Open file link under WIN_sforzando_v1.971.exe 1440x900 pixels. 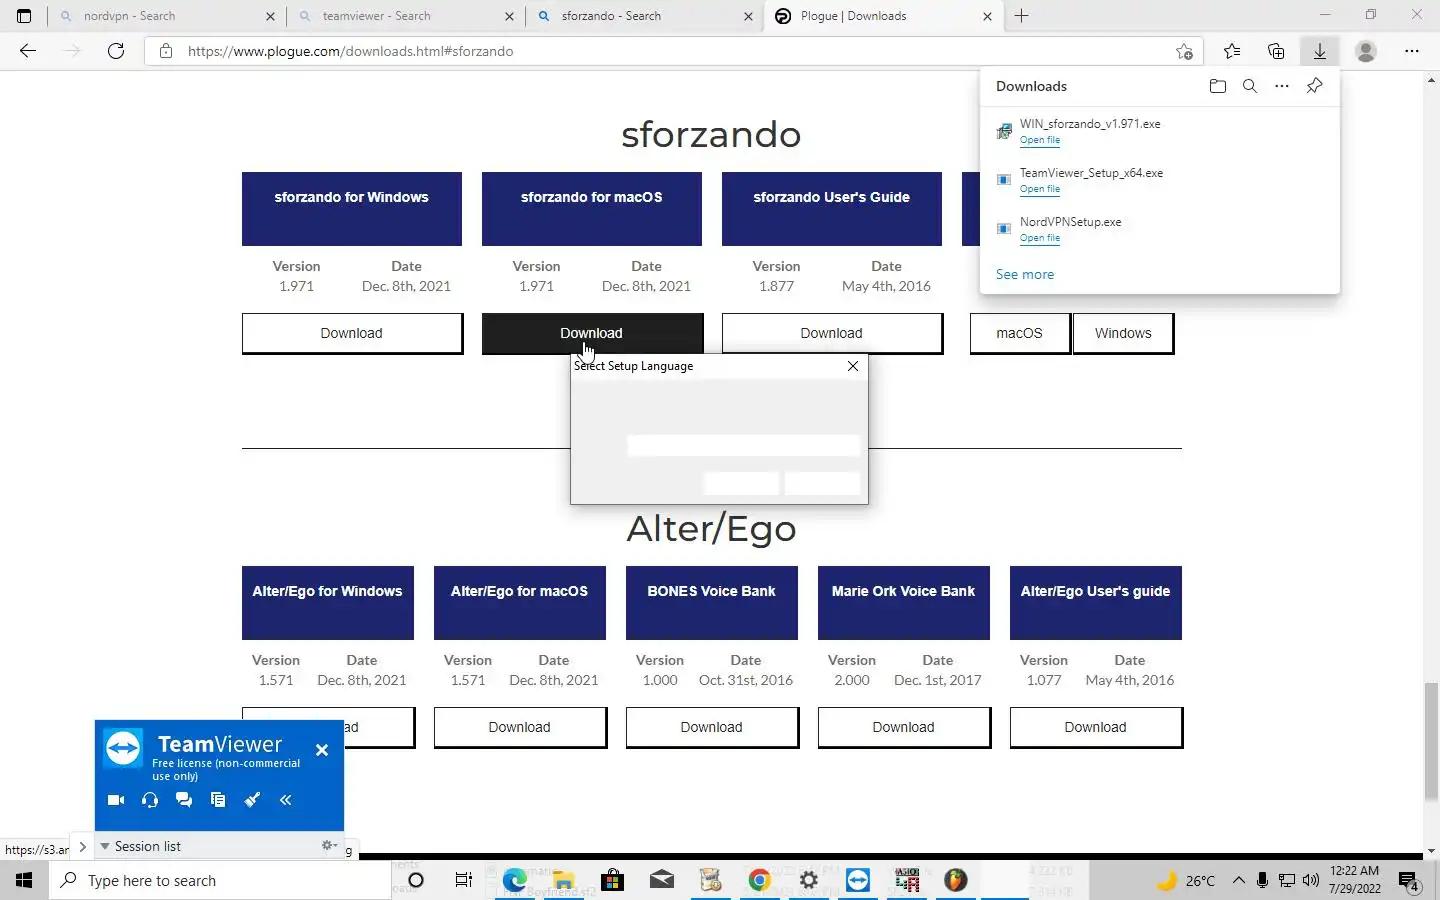[1040, 140]
